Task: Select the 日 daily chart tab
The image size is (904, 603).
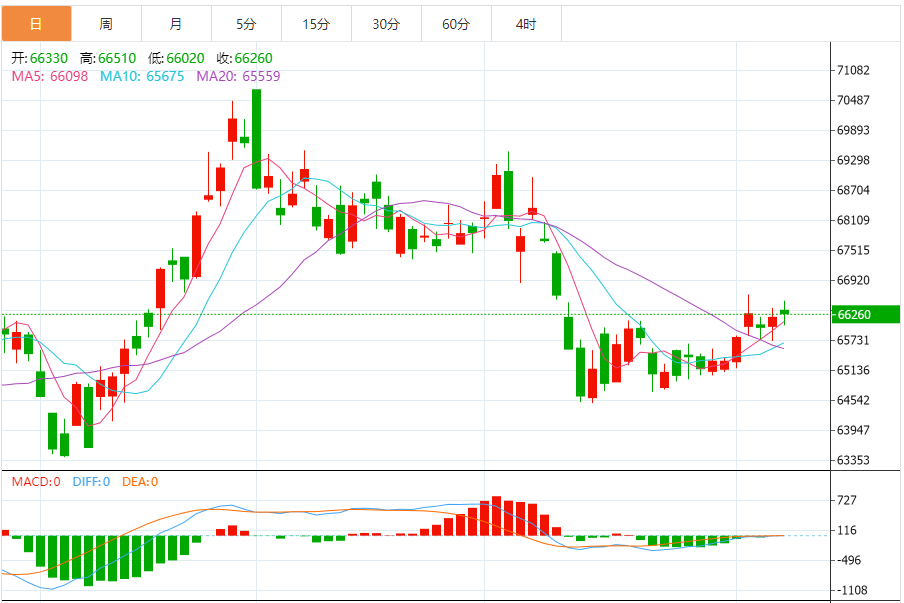Action: (x=36, y=24)
